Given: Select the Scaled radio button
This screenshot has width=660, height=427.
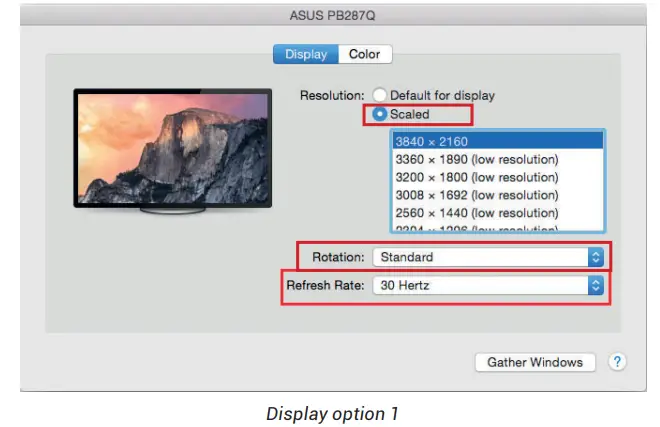Looking at the screenshot, I should [x=380, y=114].
